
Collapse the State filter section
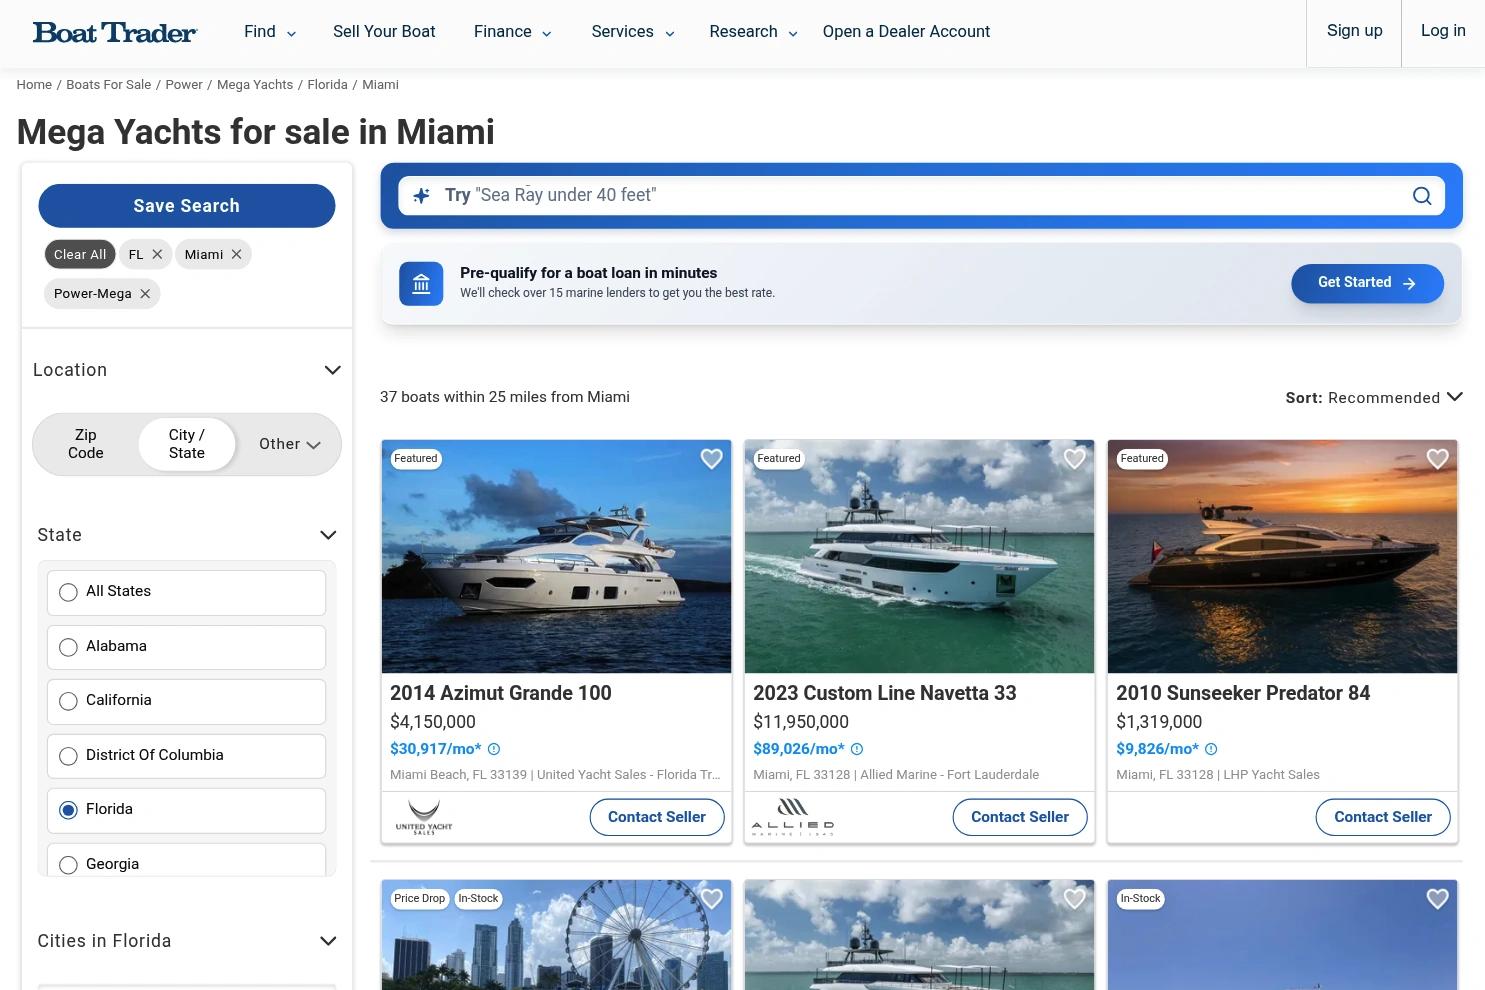tap(328, 535)
